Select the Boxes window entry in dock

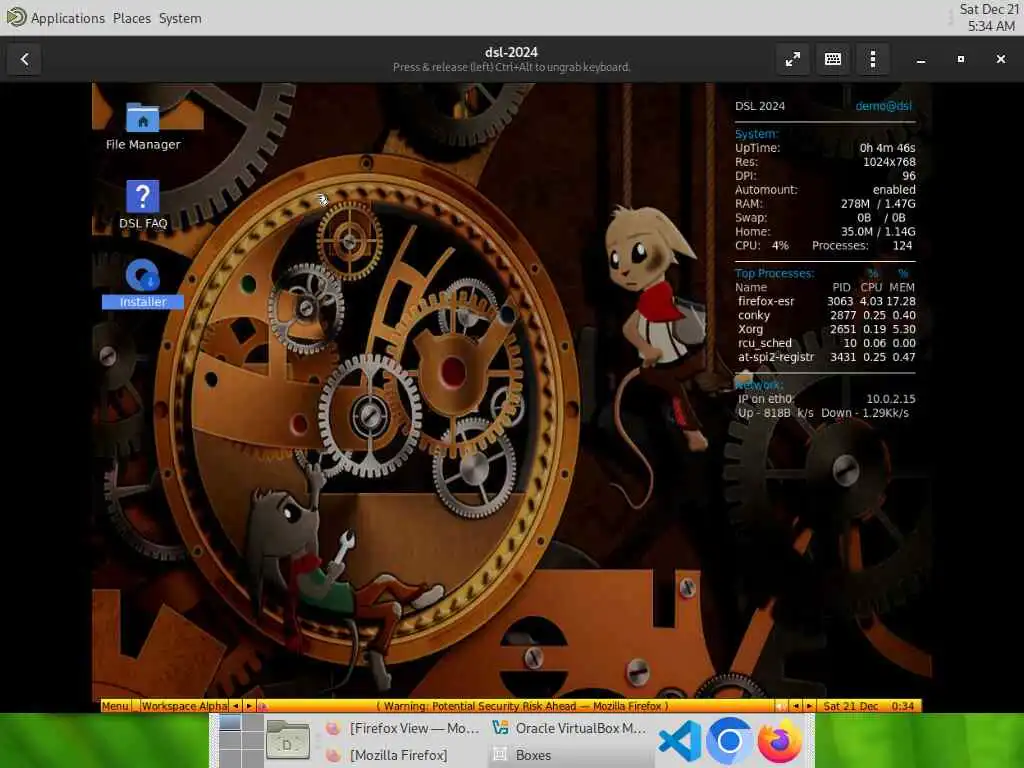point(569,755)
